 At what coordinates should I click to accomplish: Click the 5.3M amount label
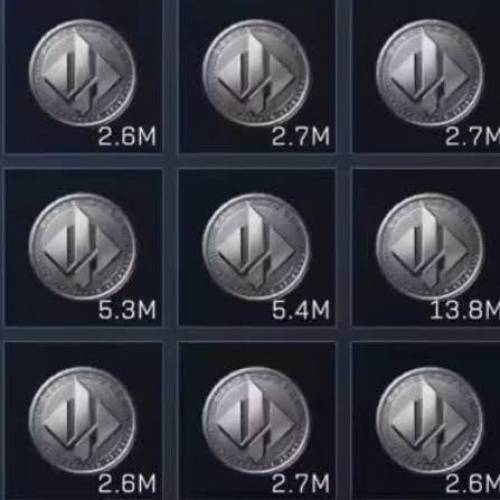pos(127,310)
